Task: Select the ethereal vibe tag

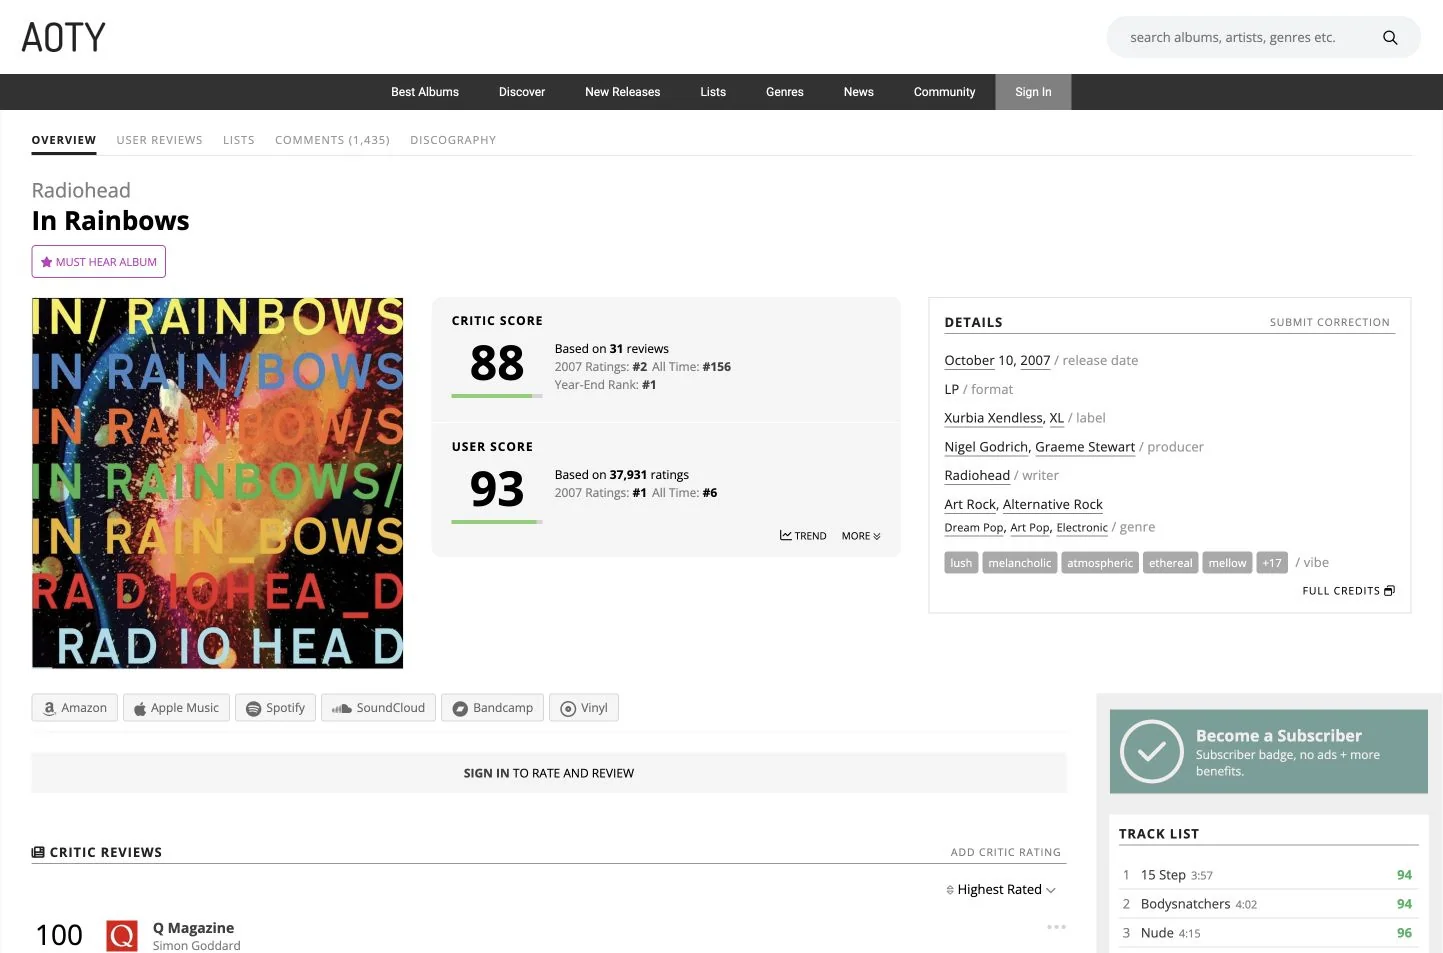Action: pos(1171,563)
